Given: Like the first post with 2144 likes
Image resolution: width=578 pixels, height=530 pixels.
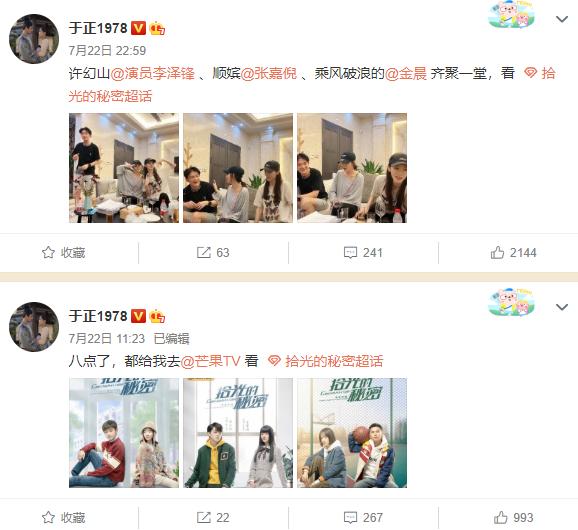Looking at the screenshot, I should [x=497, y=253].
